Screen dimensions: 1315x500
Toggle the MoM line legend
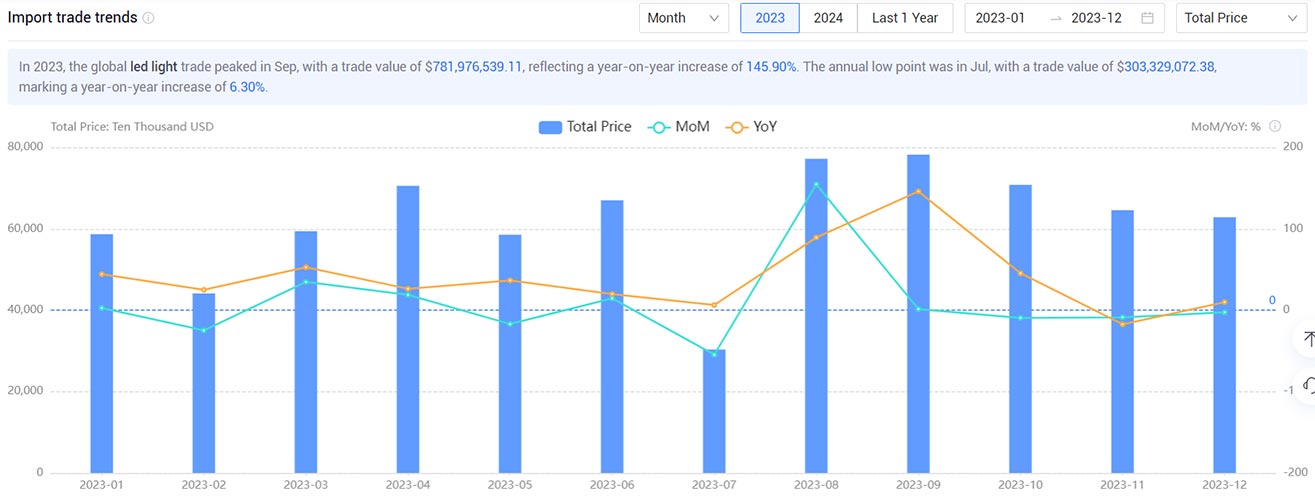tap(679, 127)
